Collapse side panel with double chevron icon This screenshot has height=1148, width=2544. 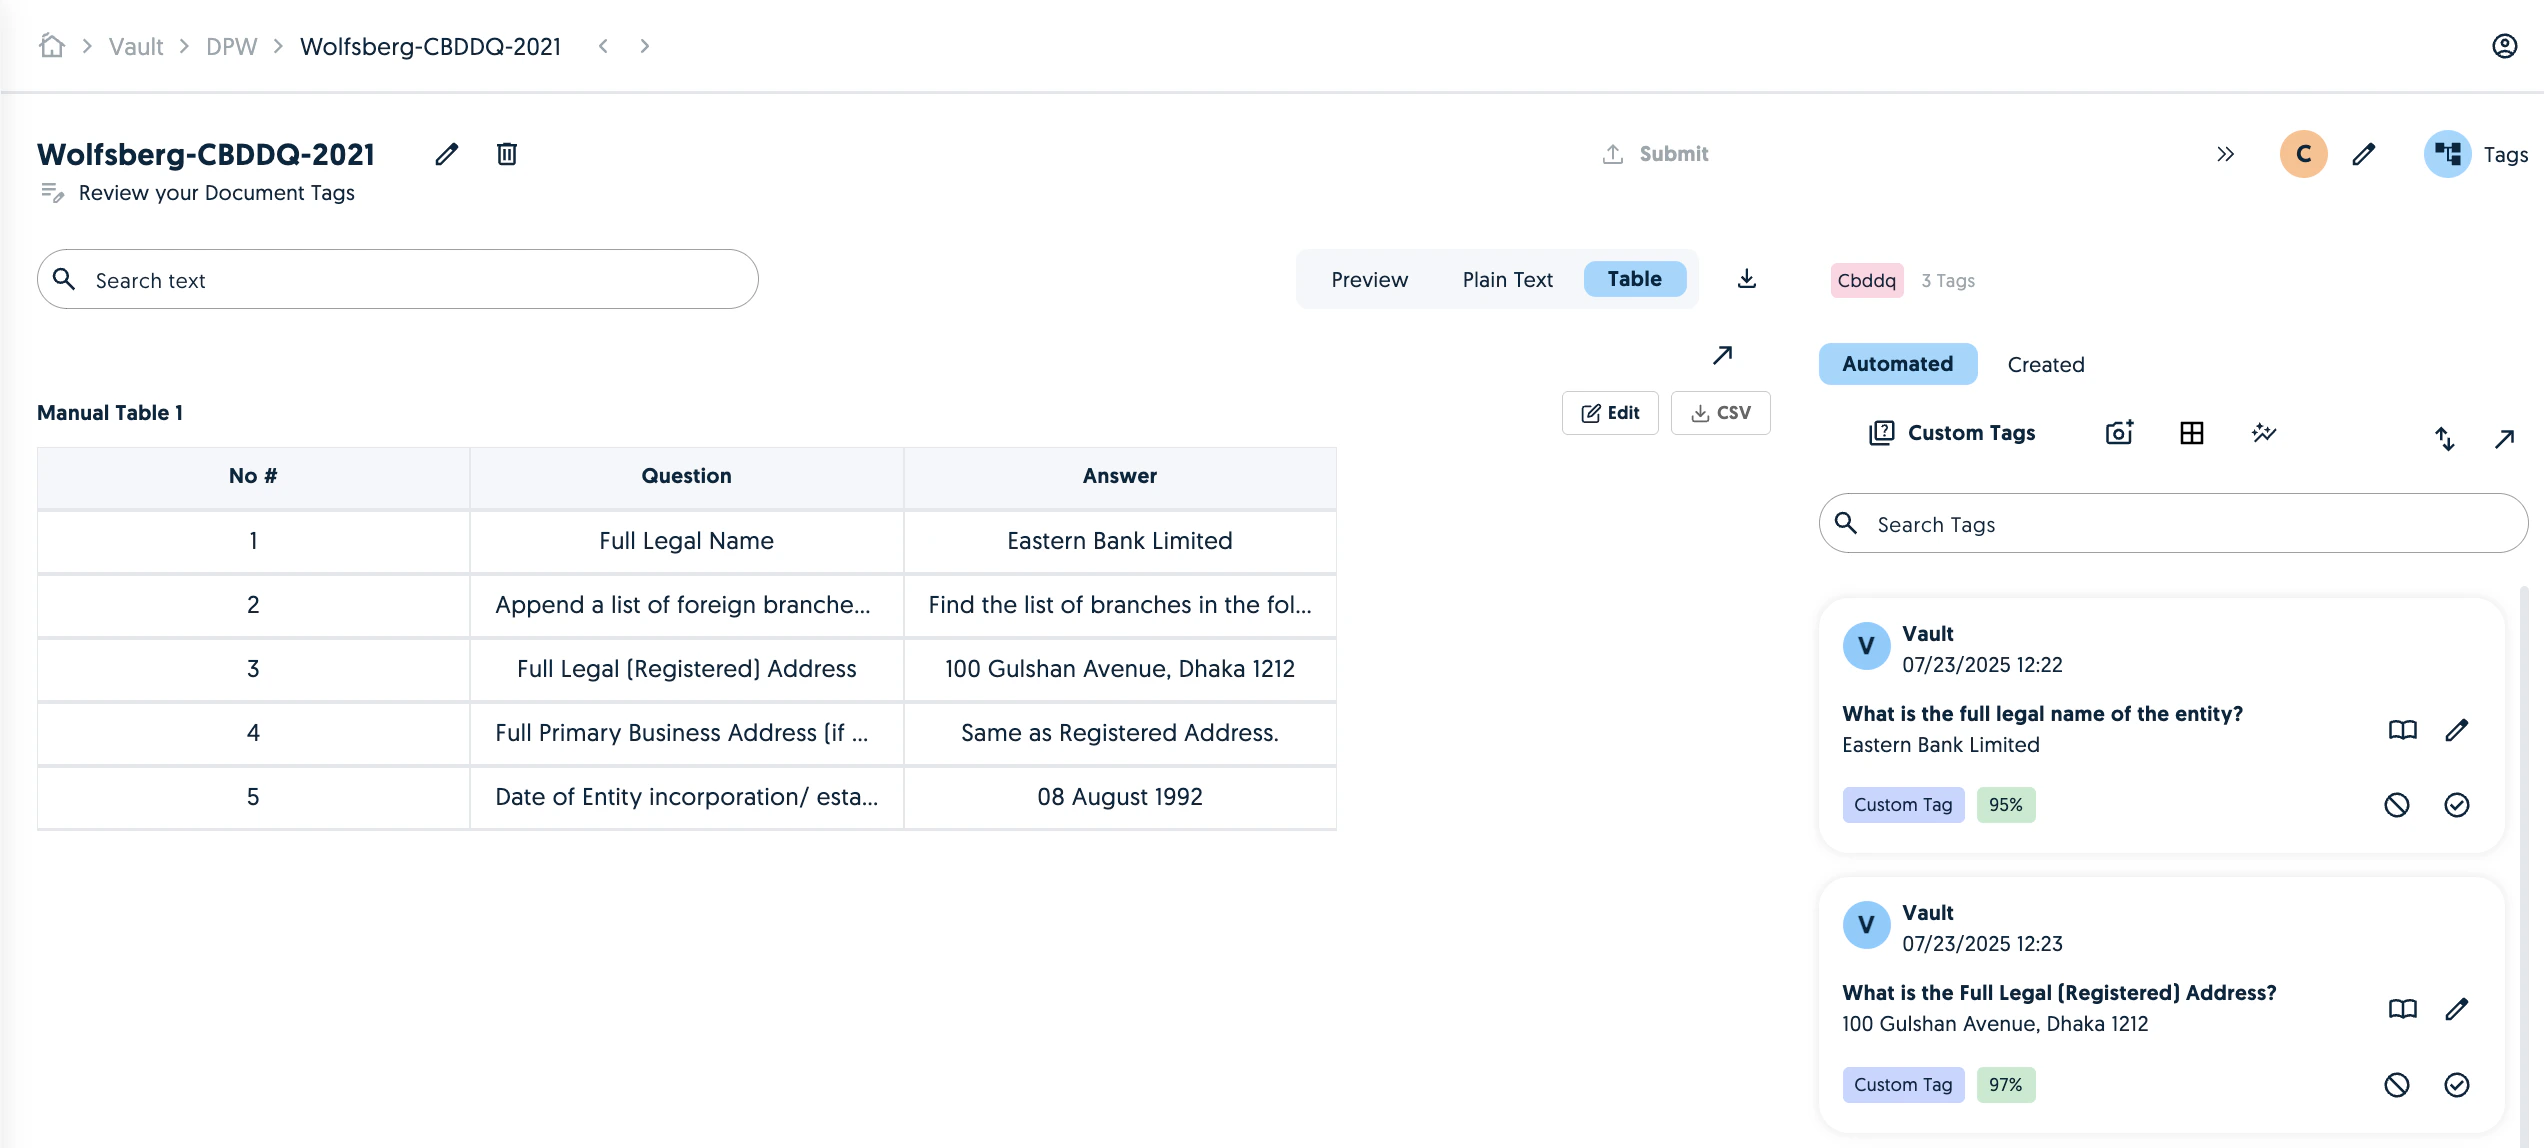click(2225, 154)
